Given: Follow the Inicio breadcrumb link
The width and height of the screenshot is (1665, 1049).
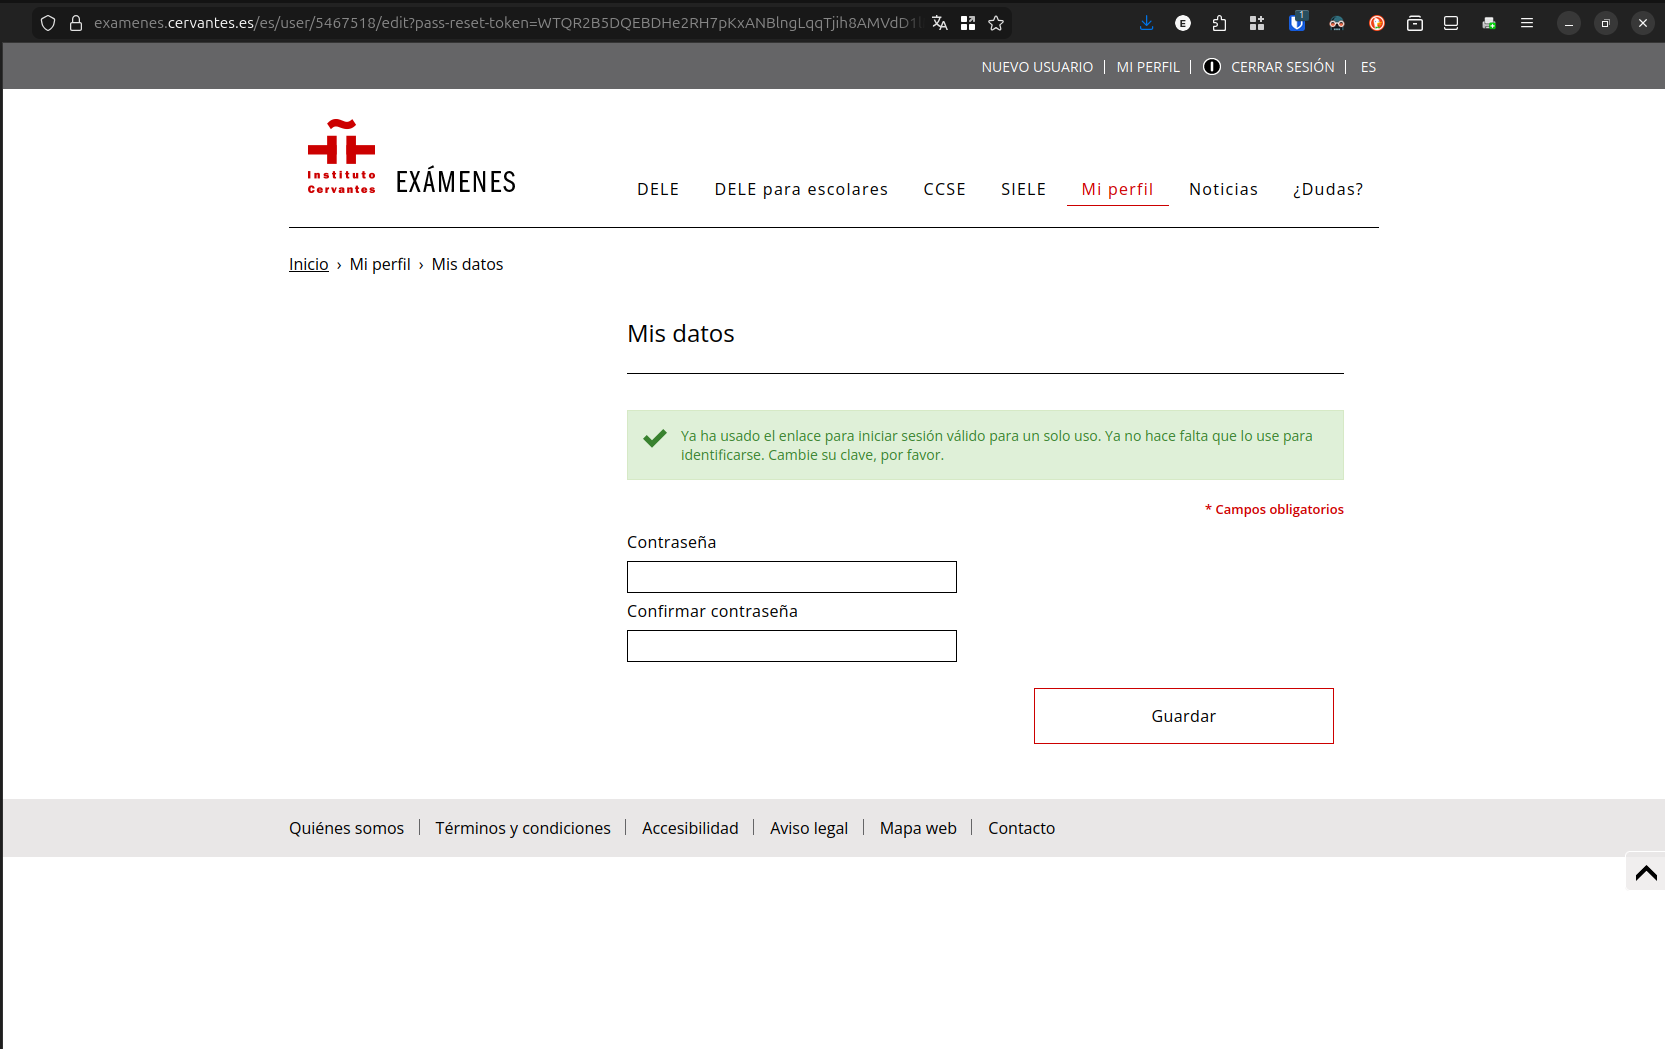Looking at the screenshot, I should pyautogui.click(x=308, y=264).
